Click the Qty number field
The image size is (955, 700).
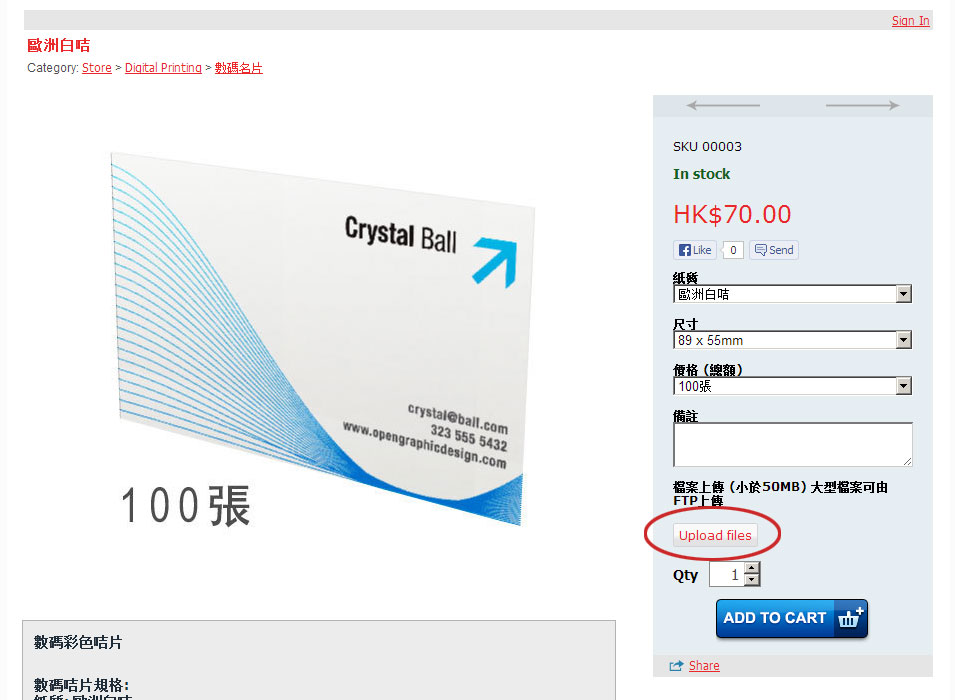pyautogui.click(x=727, y=574)
